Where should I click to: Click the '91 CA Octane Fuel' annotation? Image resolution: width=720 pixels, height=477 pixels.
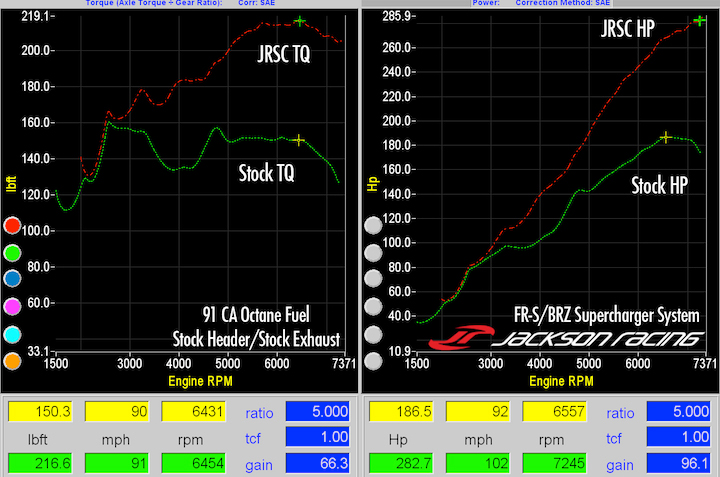point(256,315)
